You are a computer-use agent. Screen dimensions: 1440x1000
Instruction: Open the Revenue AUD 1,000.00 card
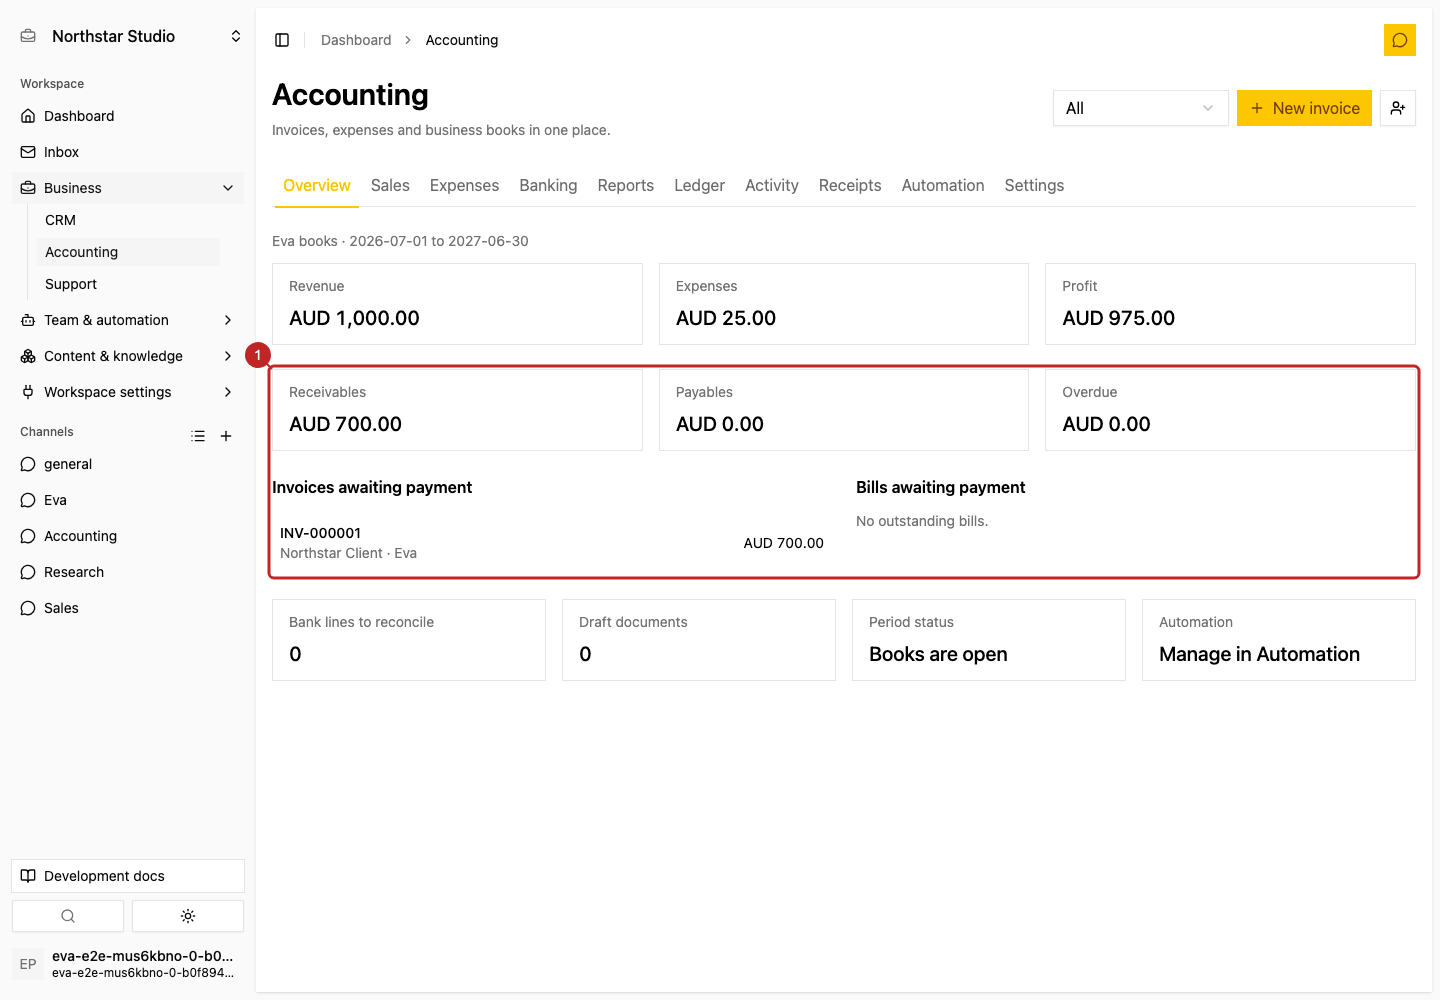(457, 304)
